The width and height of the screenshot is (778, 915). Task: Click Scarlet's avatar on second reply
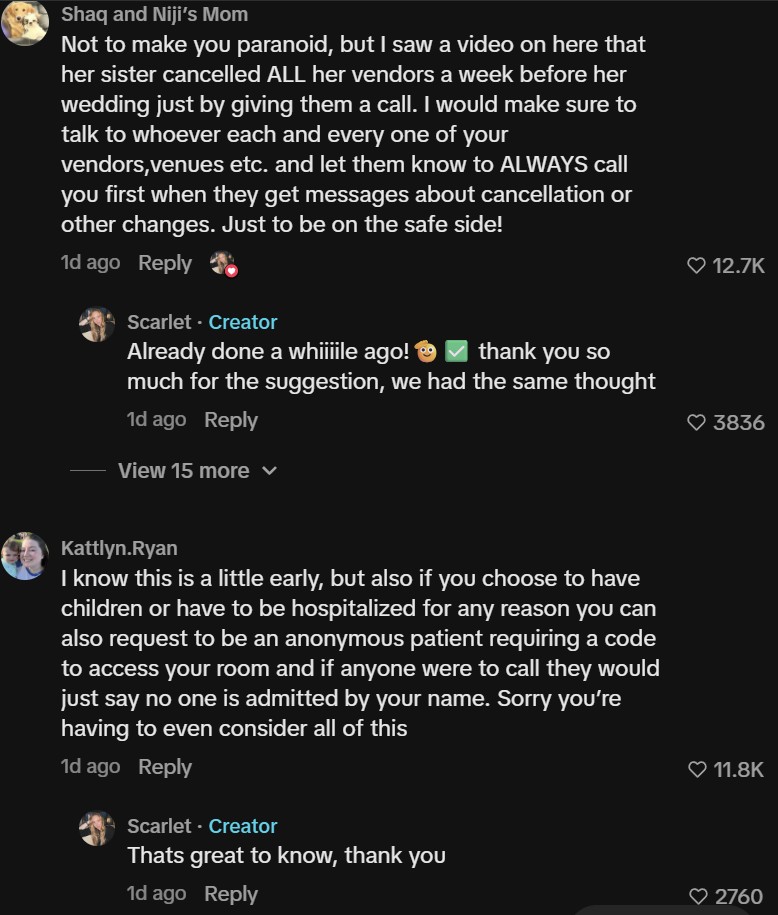tap(97, 829)
